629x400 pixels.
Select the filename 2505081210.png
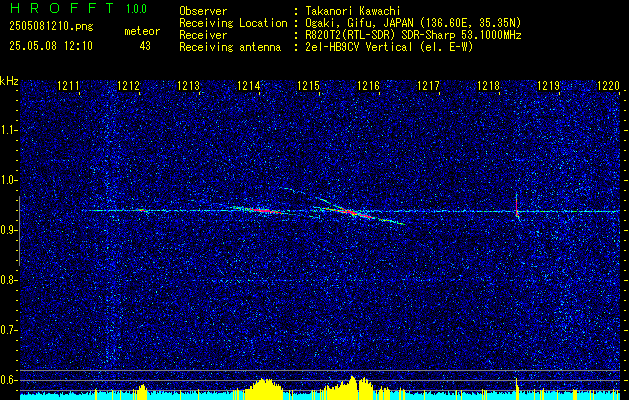tap(51, 27)
